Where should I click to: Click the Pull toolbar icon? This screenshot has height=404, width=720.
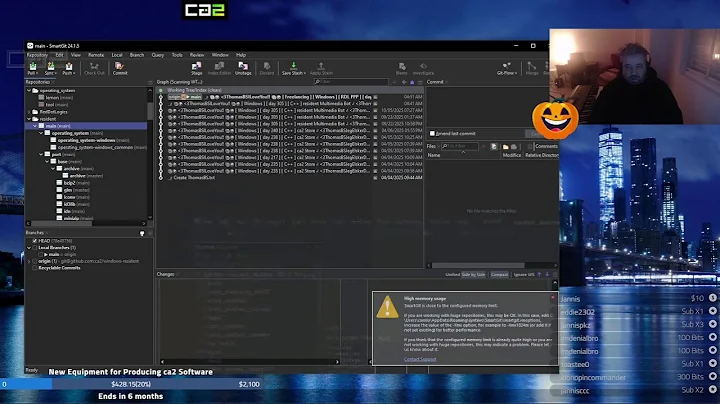click(x=33, y=68)
